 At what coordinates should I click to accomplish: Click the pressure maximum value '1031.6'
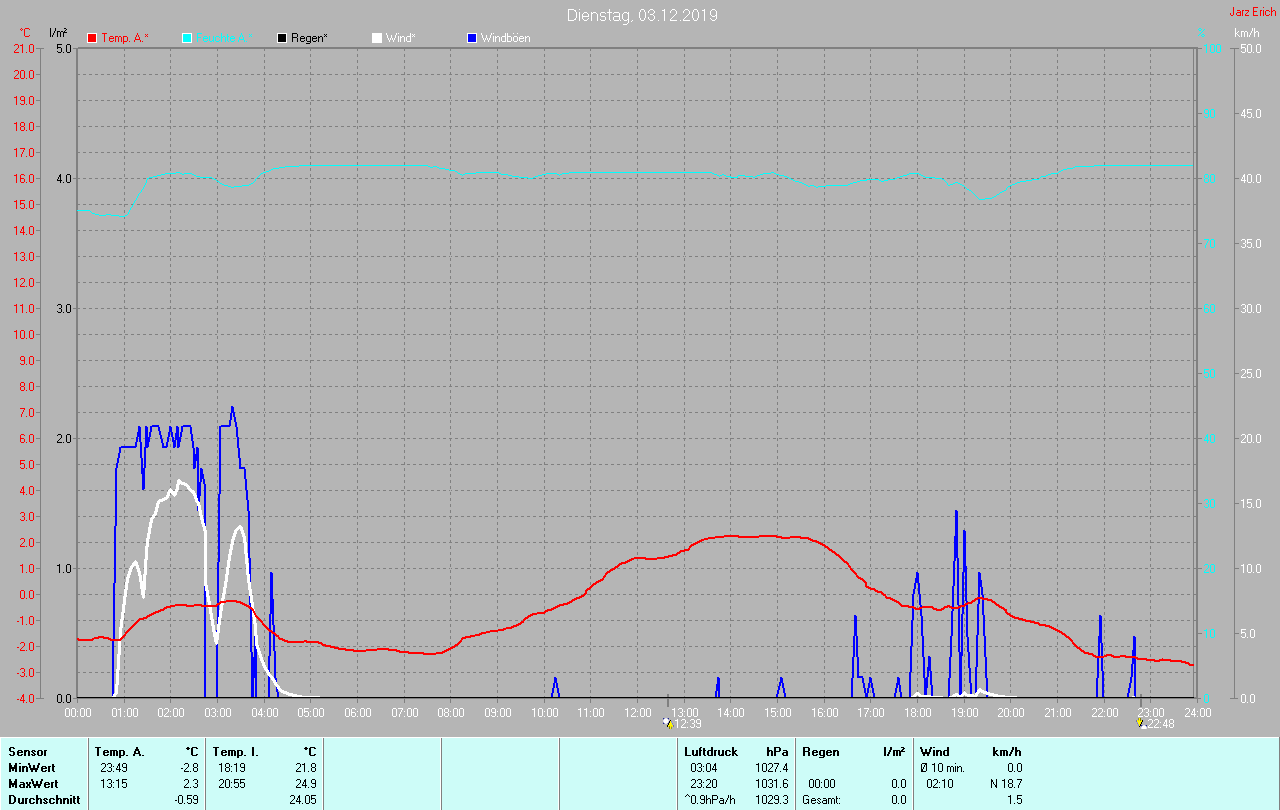pyautogui.click(x=771, y=784)
